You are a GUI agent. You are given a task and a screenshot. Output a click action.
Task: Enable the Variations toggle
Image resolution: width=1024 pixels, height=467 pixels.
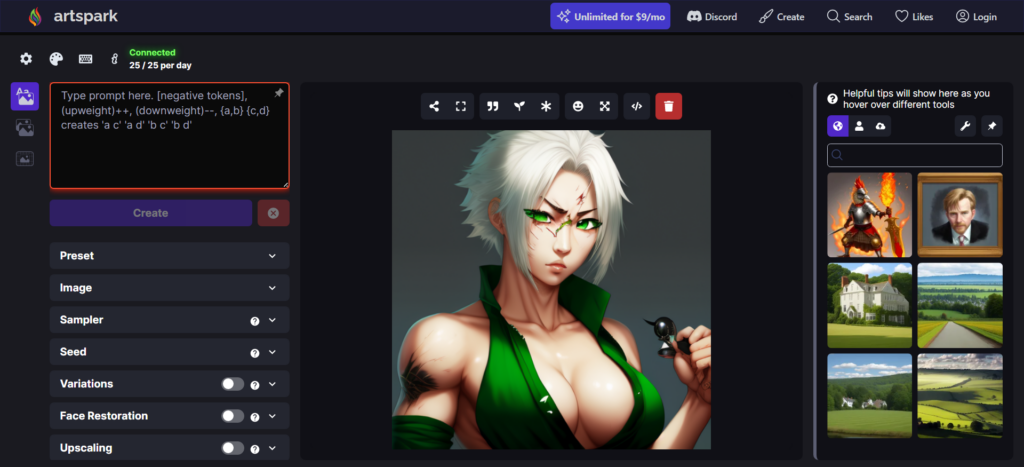232,384
